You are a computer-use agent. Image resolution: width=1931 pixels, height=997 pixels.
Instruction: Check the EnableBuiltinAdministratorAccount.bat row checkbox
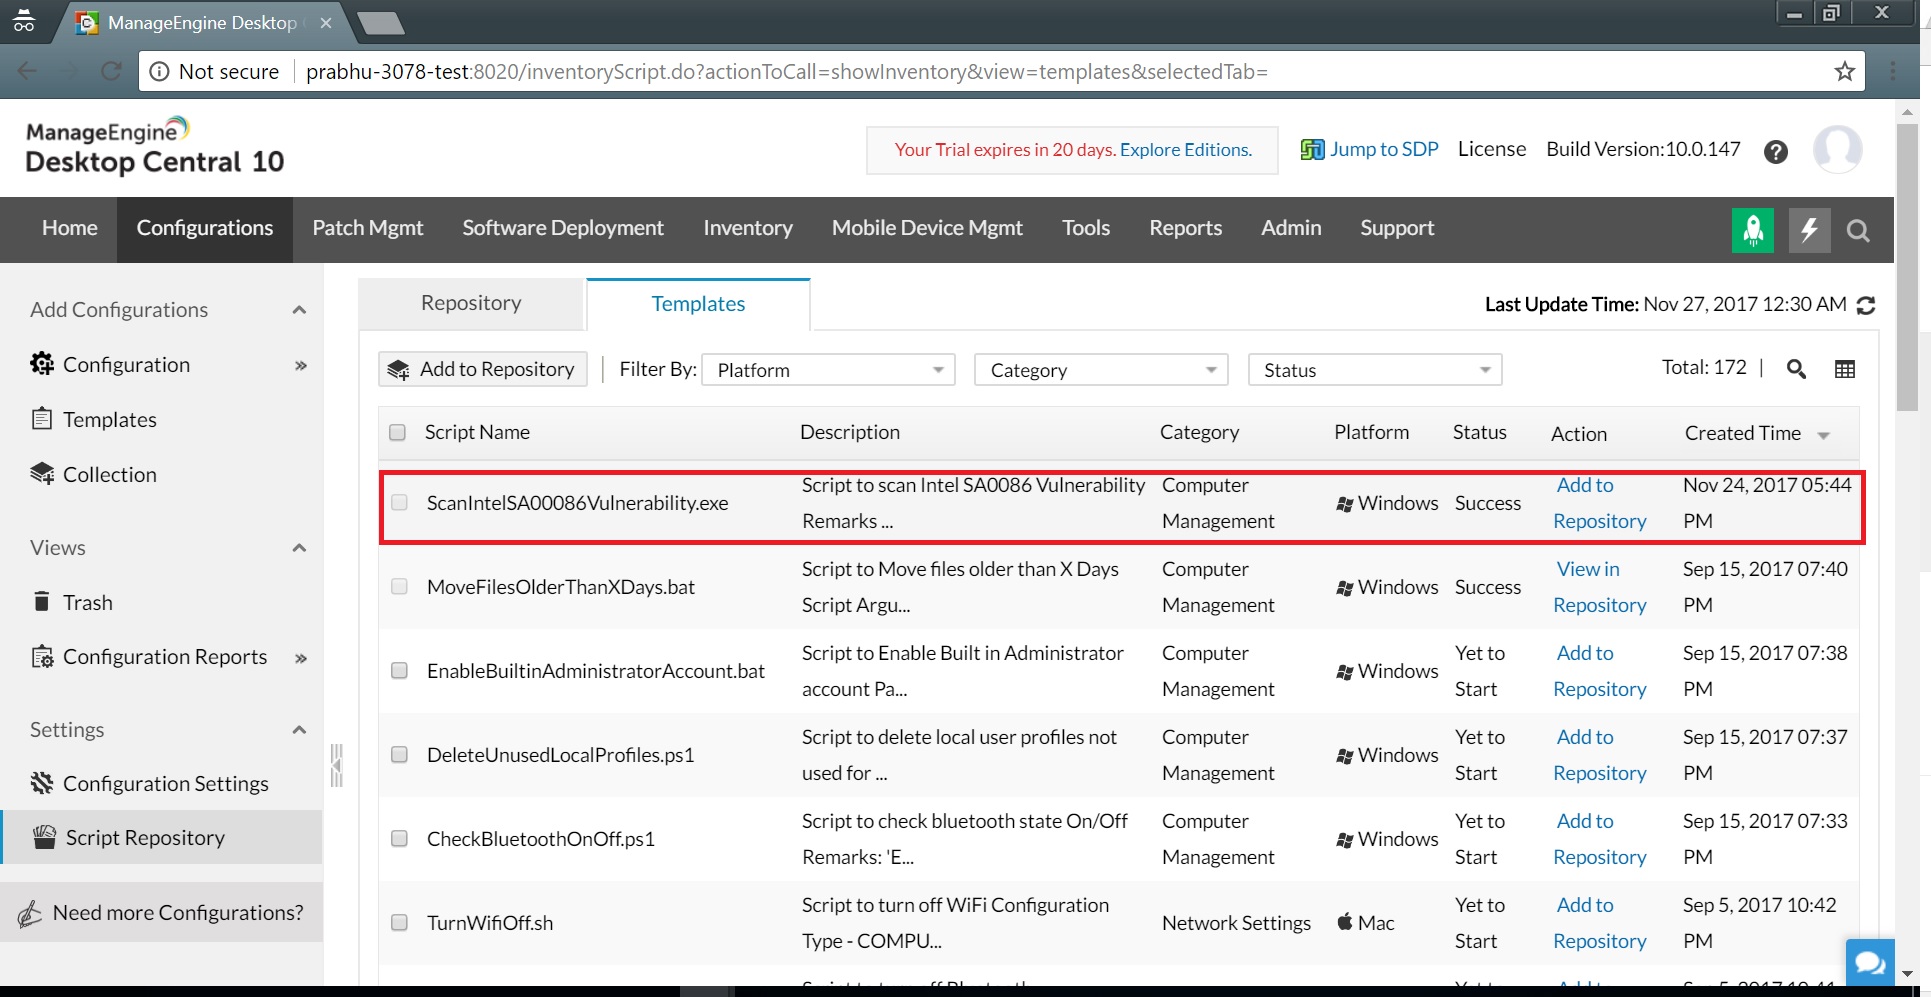pyautogui.click(x=399, y=670)
